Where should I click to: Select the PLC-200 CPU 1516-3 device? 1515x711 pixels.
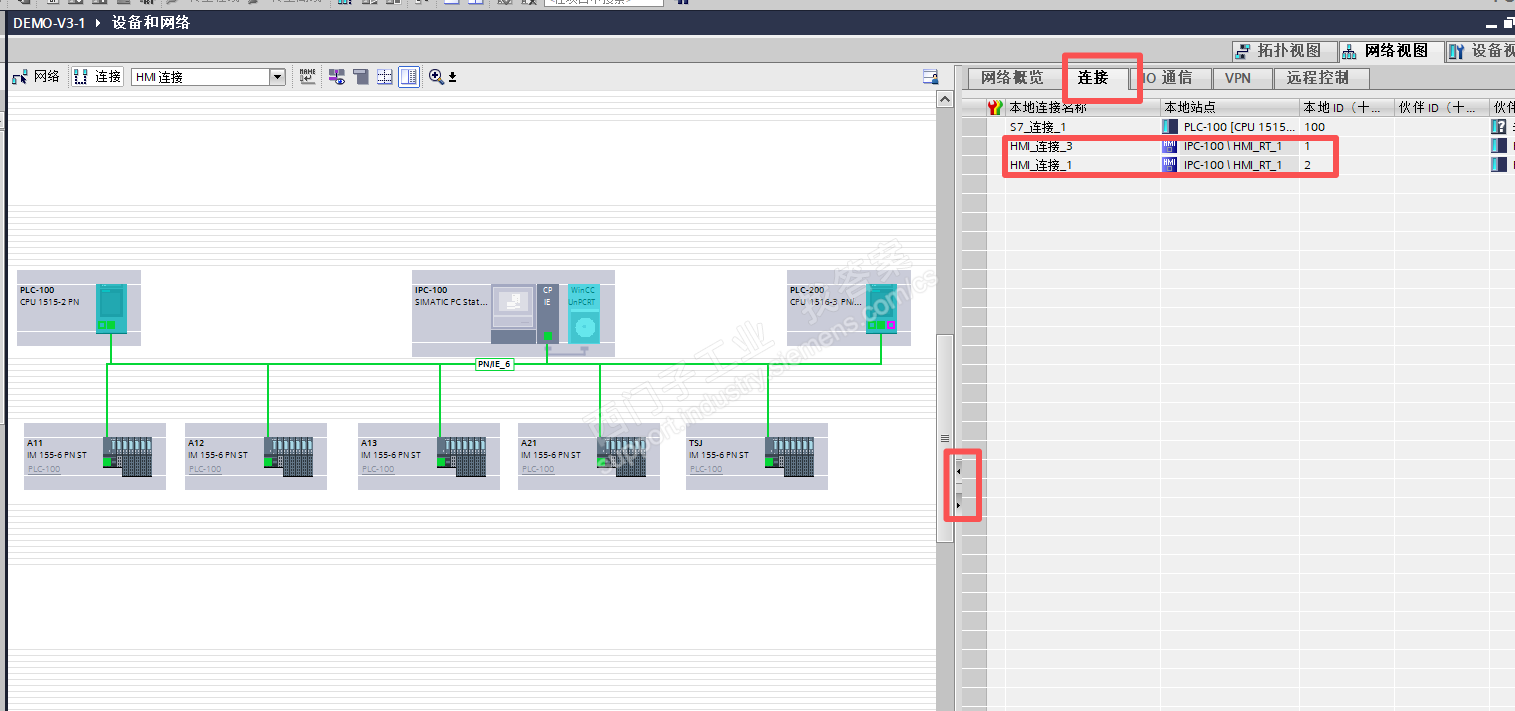coord(848,308)
